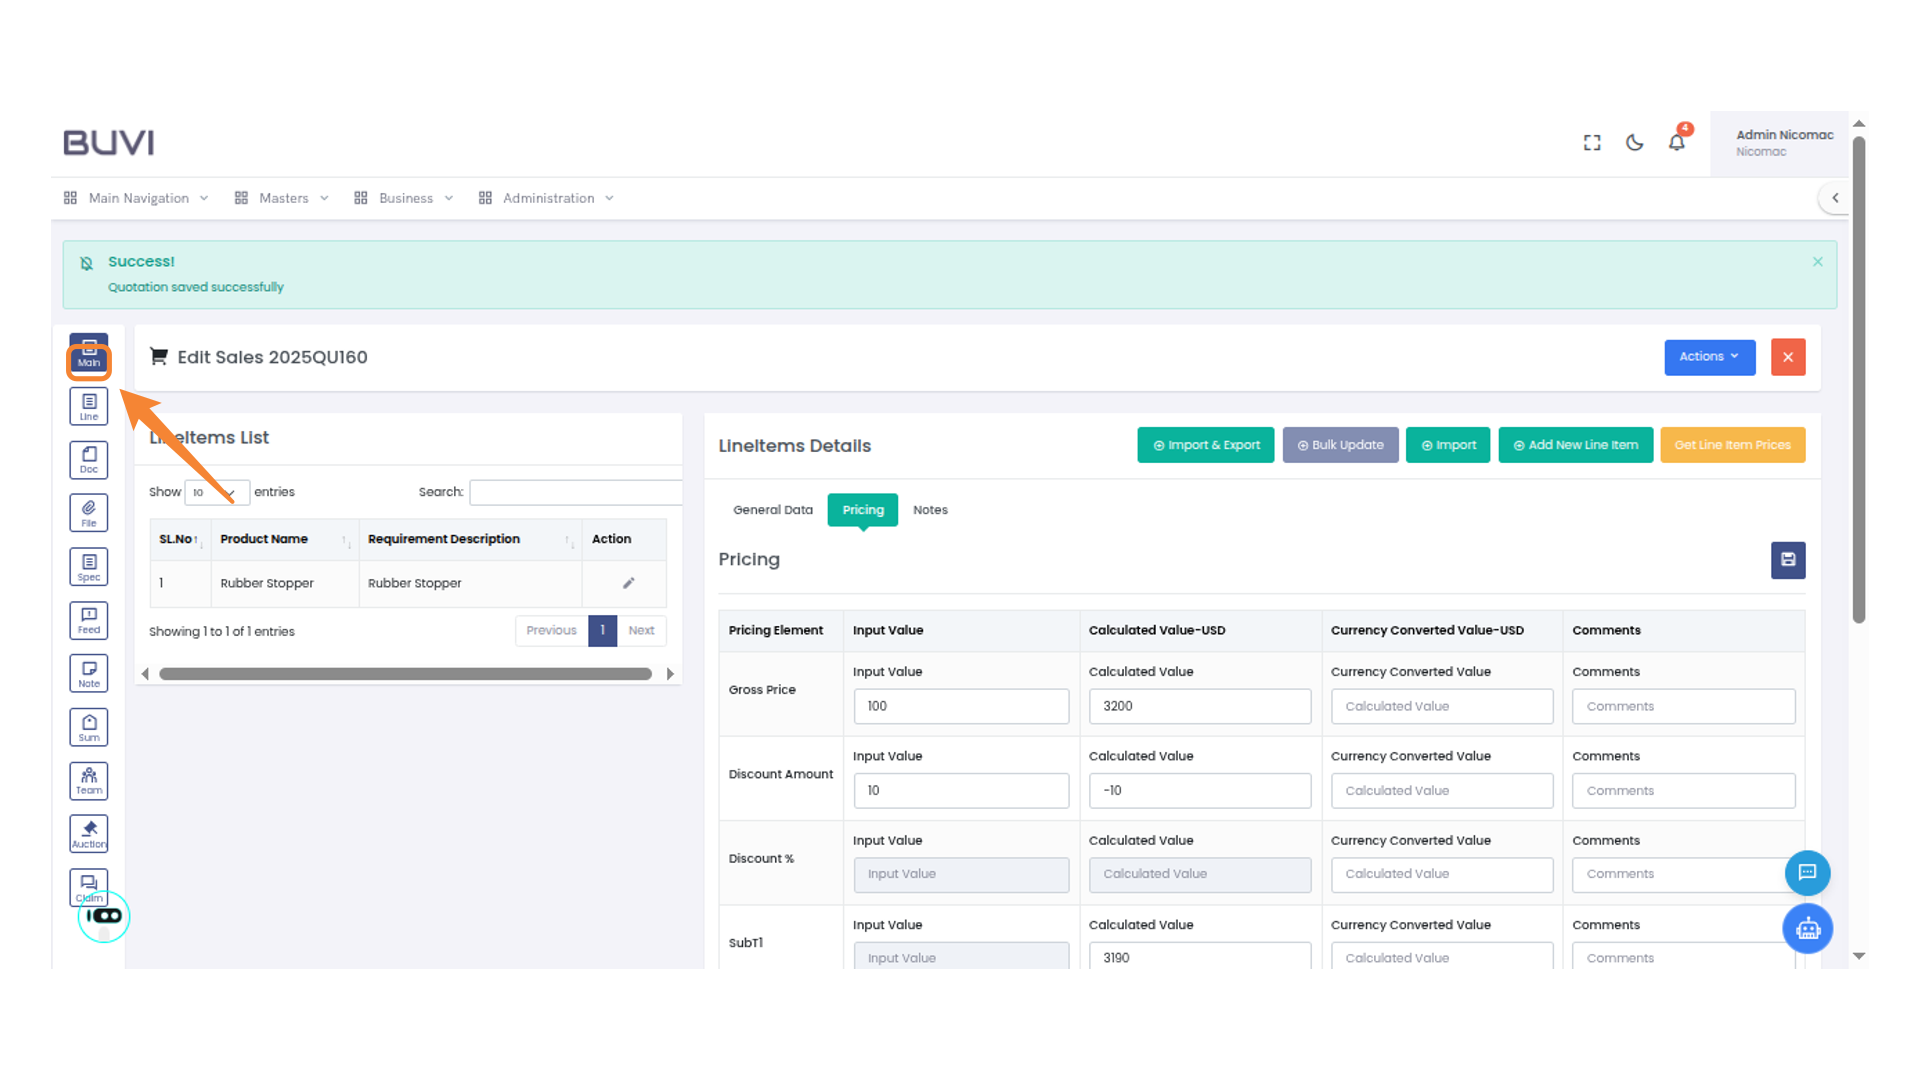Open the chatbot robot icon

pyautogui.click(x=1807, y=929)
